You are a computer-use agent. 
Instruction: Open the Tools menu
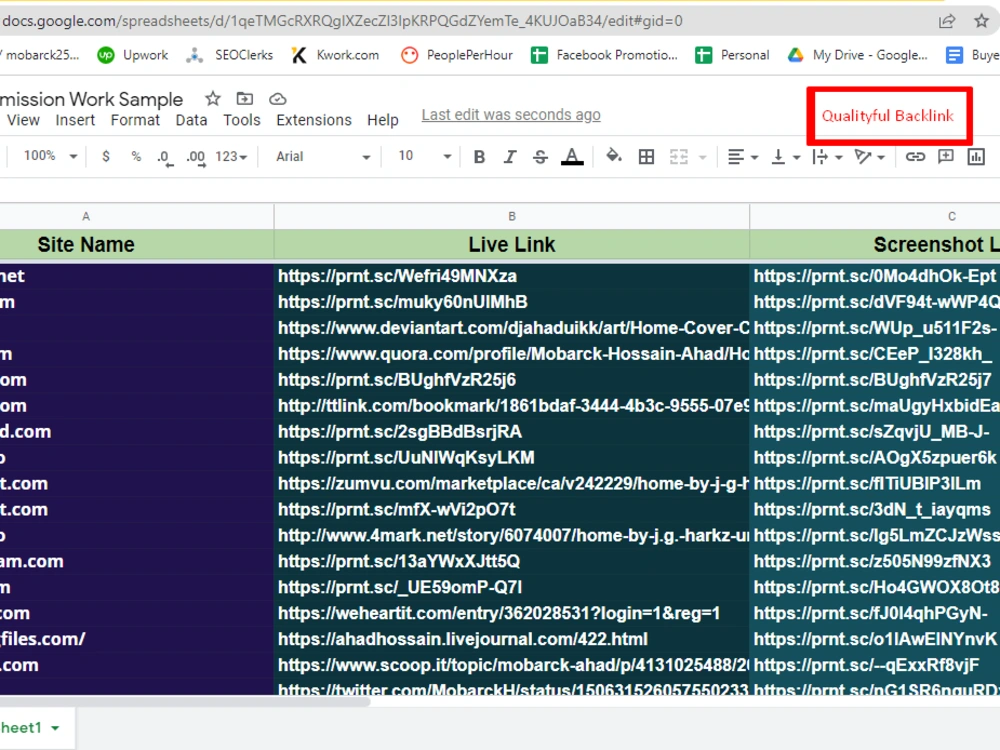click(242, 120)
